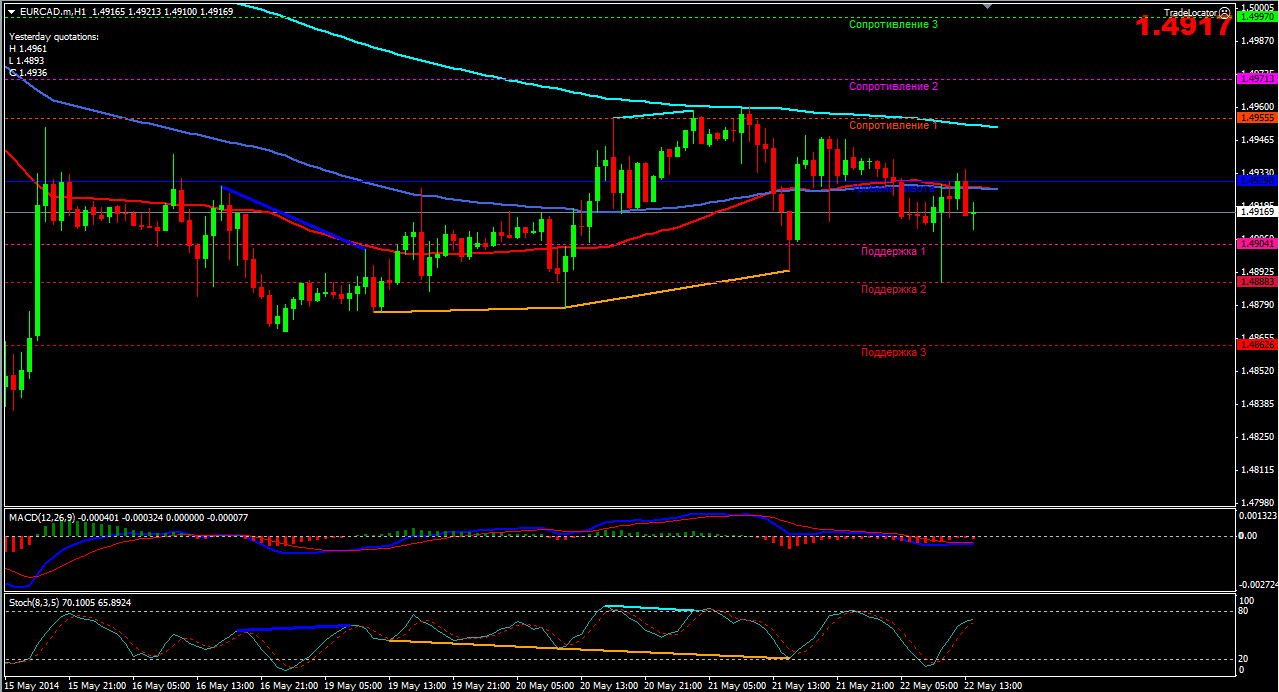Click the green 1.49970 price tag

click(x=1256, y=17)
